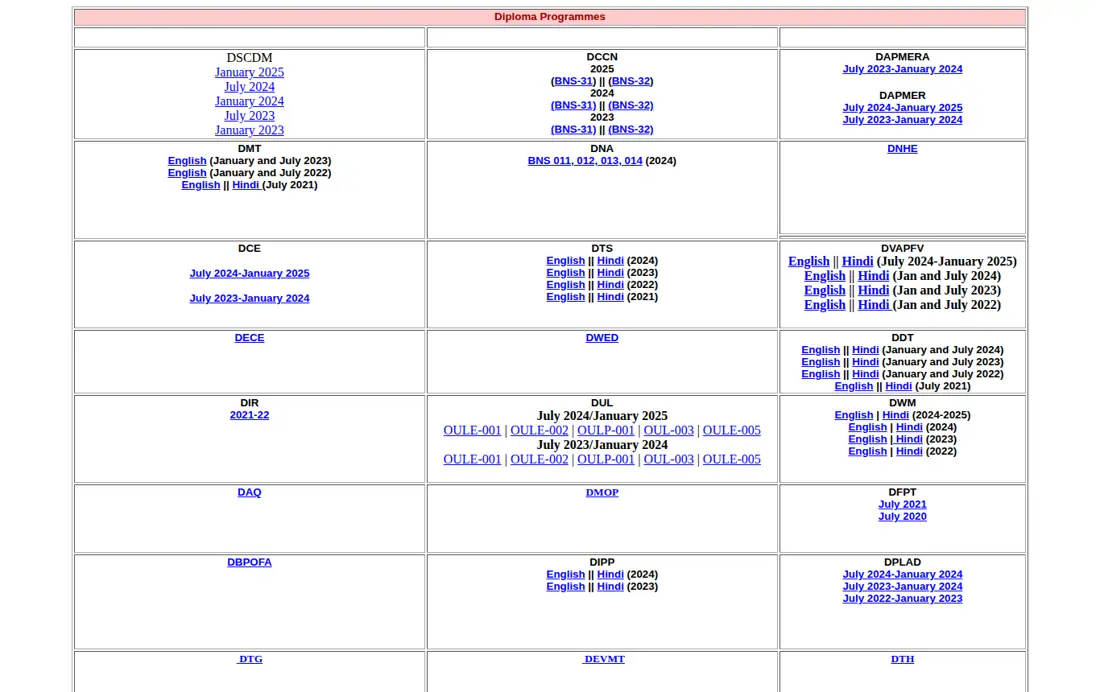
Task: Open DMT English January and July 2023
Action: pyautogui.click(x=187, y=161)
